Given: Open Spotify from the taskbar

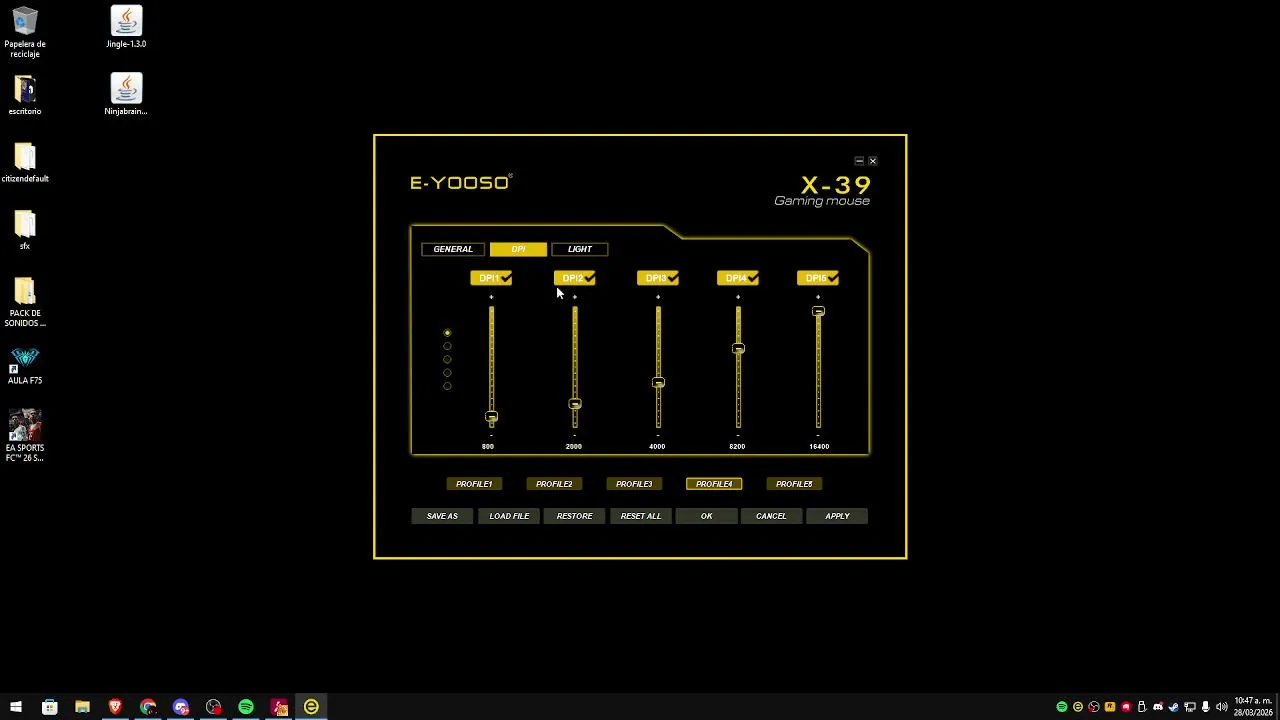Looking at the screenshot, I should 246,707.
